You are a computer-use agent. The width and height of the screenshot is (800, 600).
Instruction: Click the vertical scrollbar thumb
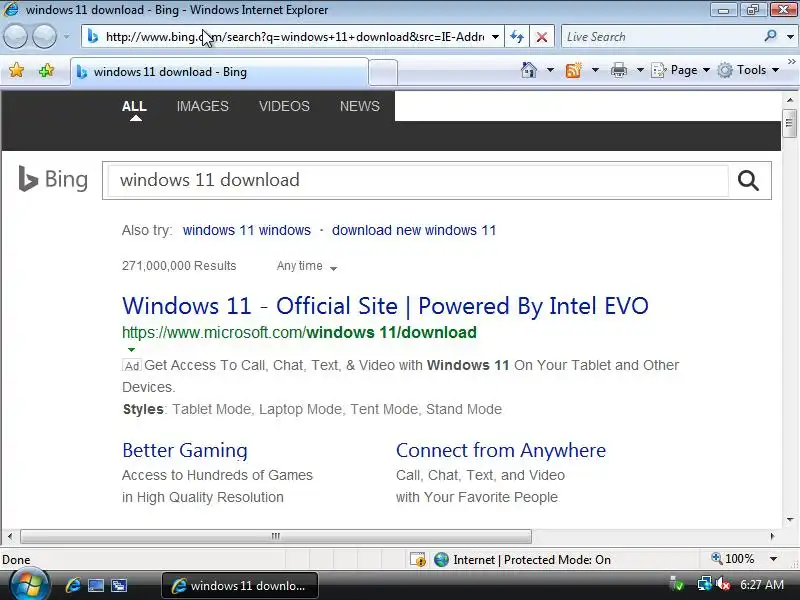point(790,123)
